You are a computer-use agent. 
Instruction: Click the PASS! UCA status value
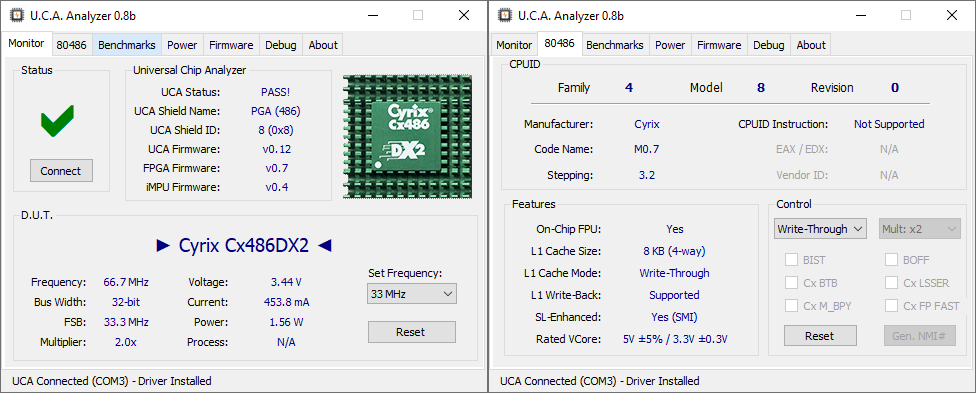pyautogui.click(x=275, y=92)
